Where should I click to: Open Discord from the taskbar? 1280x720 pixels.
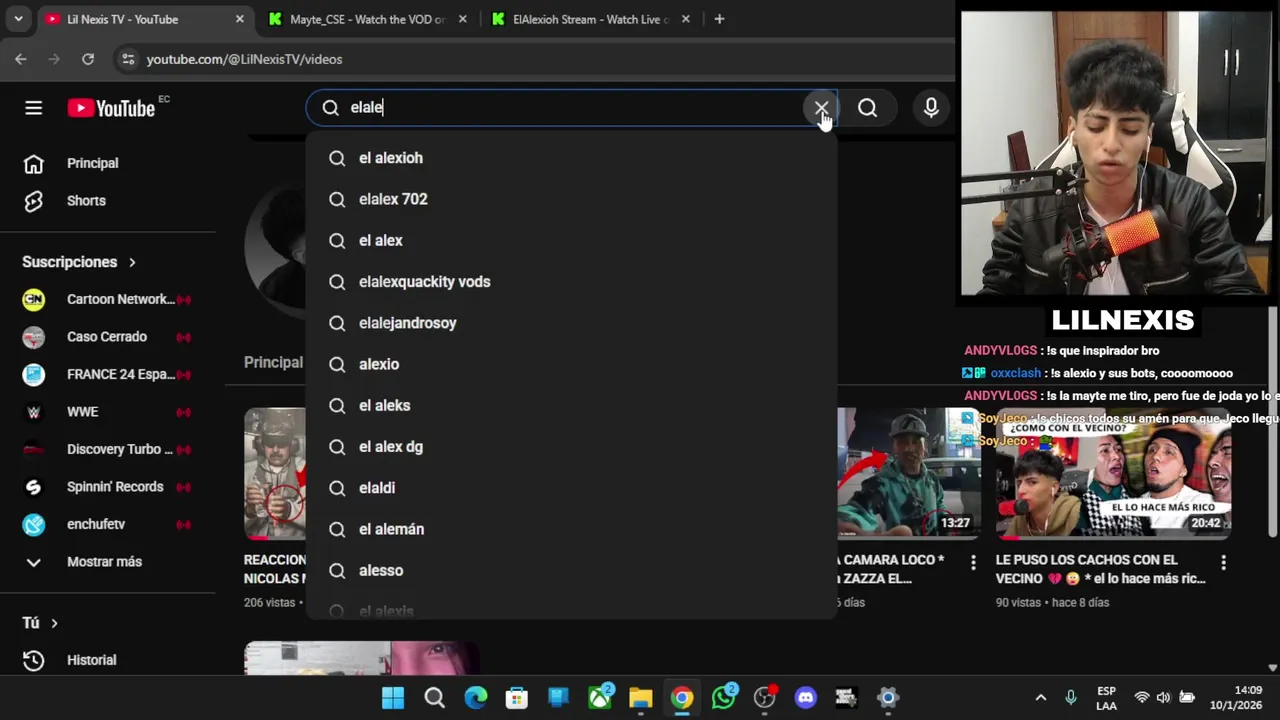[806, 697]
